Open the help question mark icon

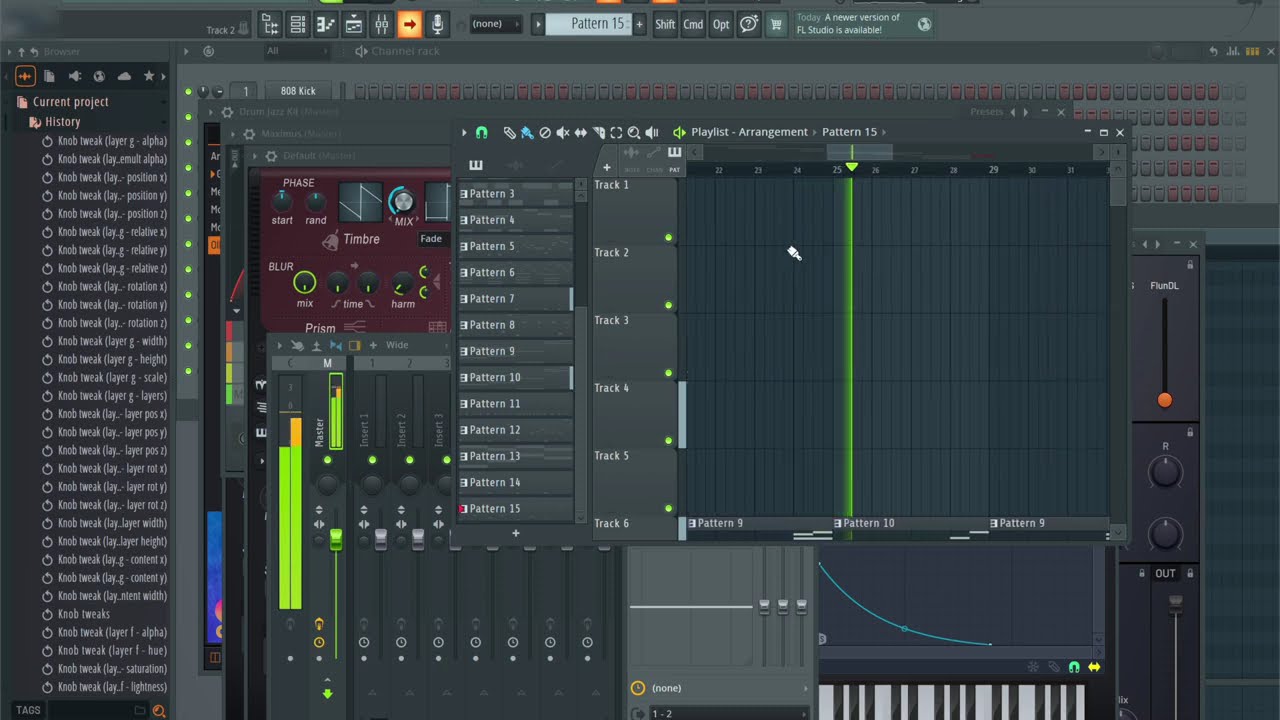pos(748,24)
